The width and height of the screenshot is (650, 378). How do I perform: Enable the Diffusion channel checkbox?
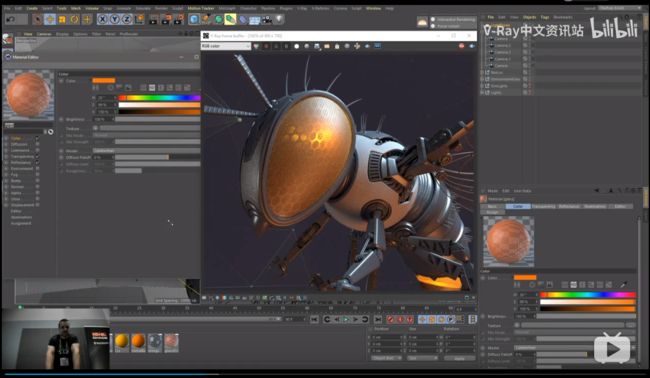(x=37, y=144)
